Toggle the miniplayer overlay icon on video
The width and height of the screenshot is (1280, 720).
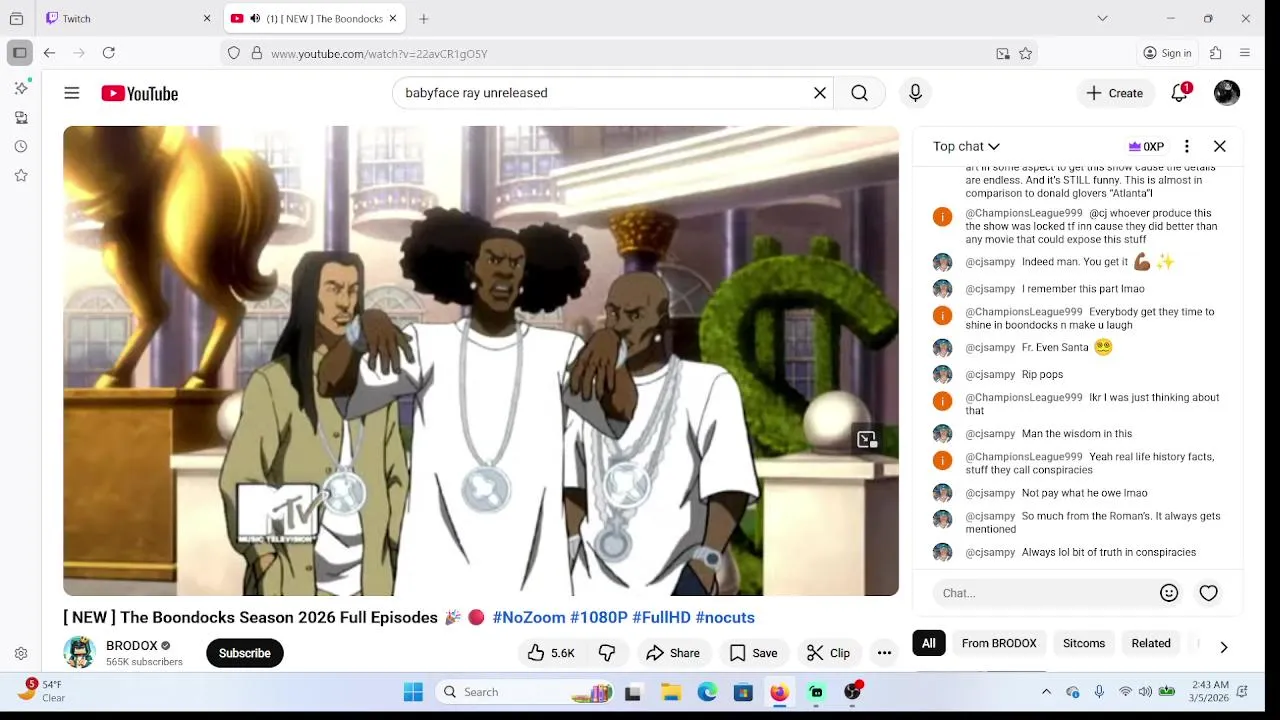click(867, 440)
